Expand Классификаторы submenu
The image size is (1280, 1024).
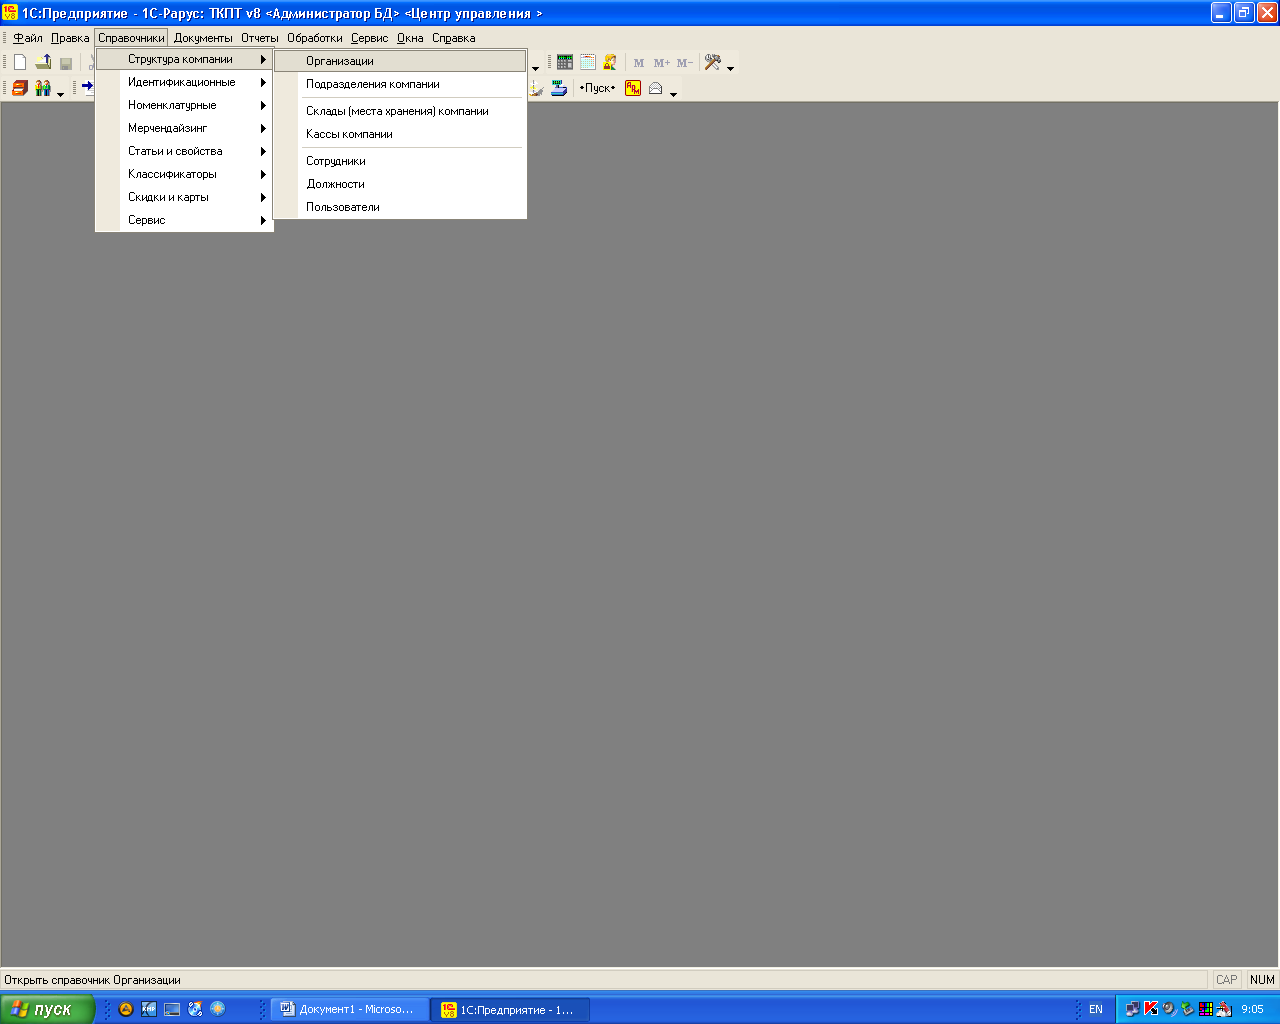(x=184, y=174)
